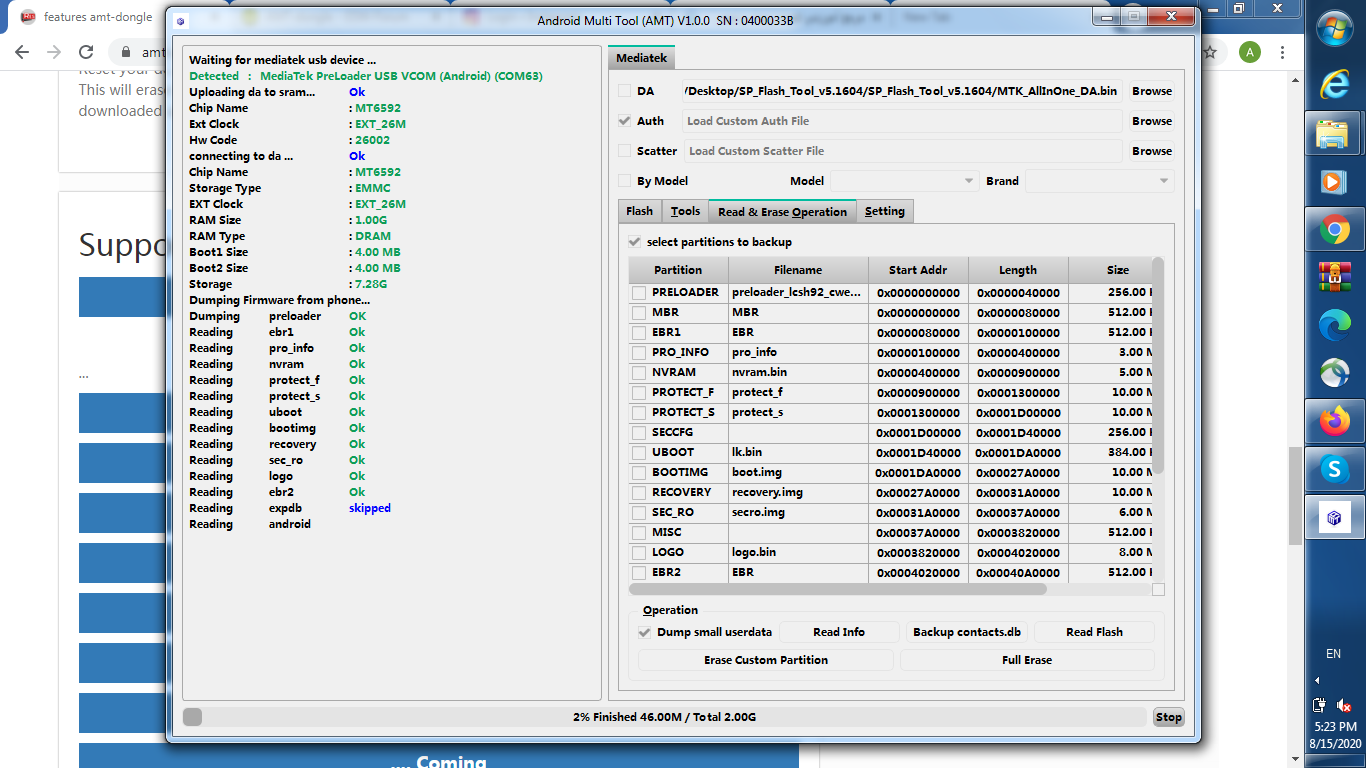Click the power/network tray icon
This screenshot has height=768, width=1366.
click(1320, 705)
